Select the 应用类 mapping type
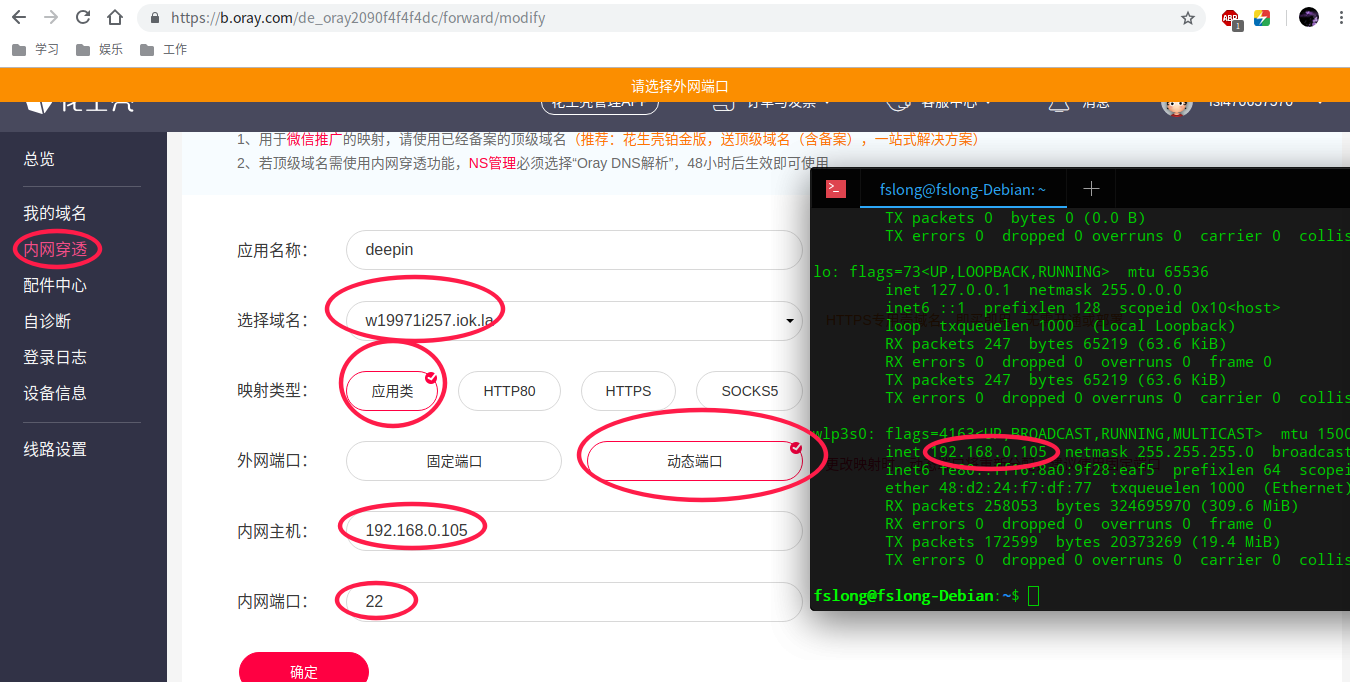This screenshot has width=1350, height=682. (x=393, y=391)
